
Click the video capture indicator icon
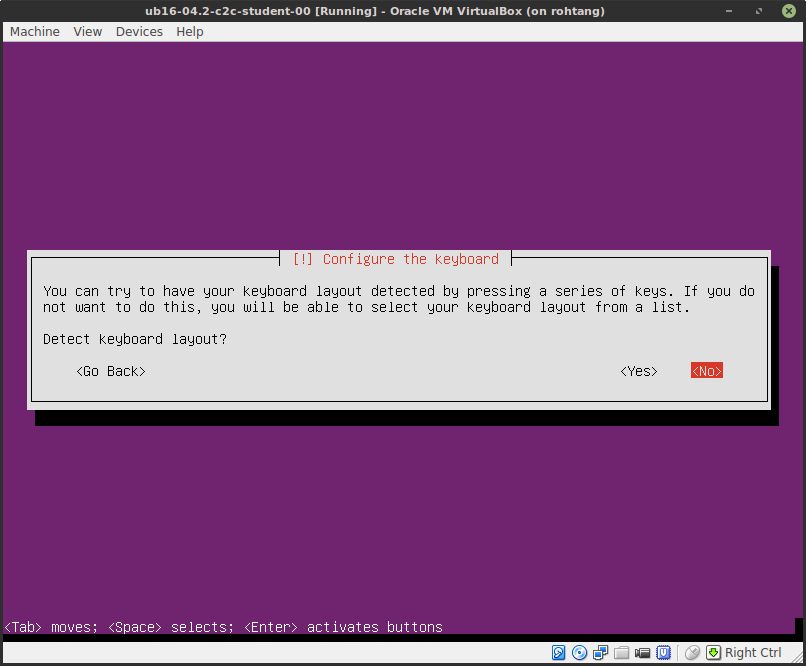click(643, 652)
